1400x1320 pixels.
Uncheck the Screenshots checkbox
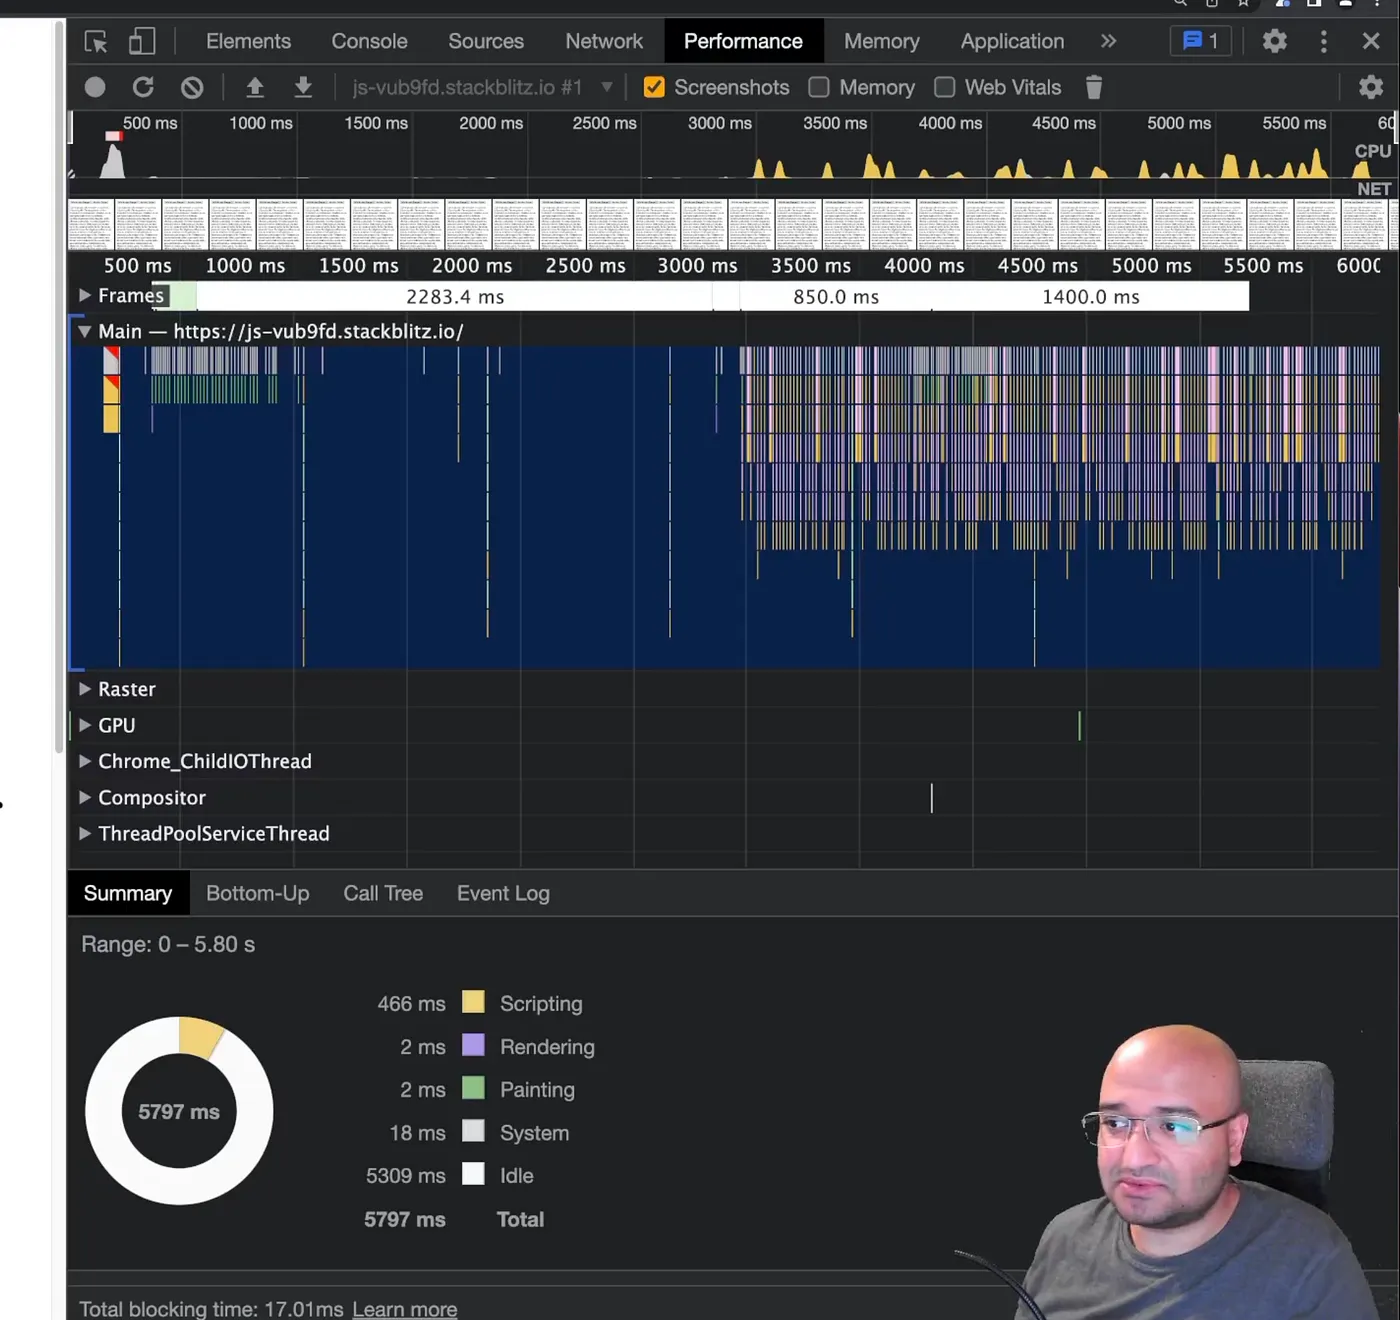(x=654, y=88)
